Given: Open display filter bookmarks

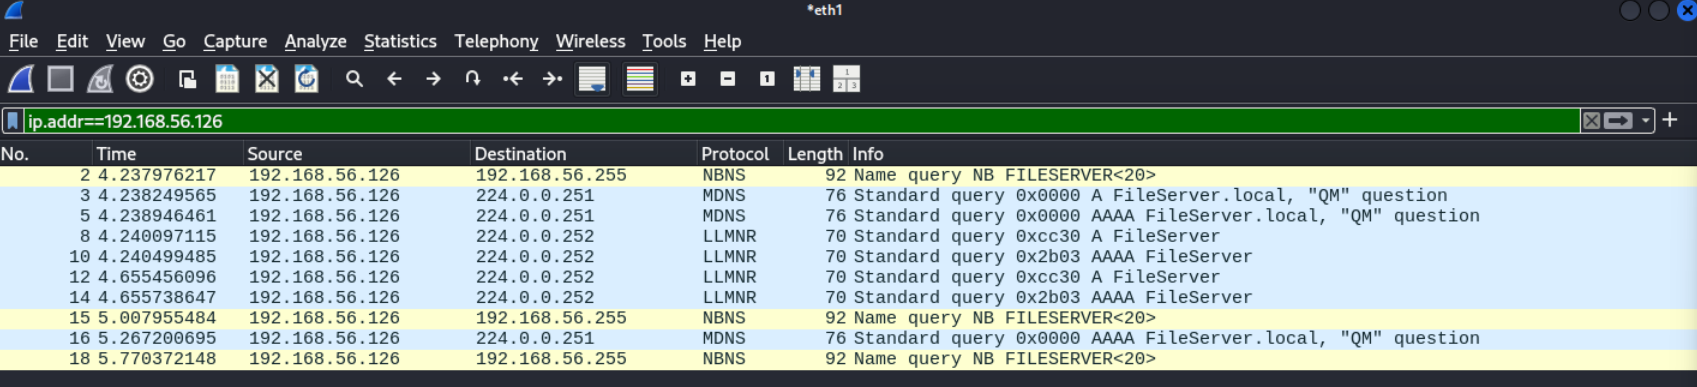Looking at the screenshot, I should [12, 121].
